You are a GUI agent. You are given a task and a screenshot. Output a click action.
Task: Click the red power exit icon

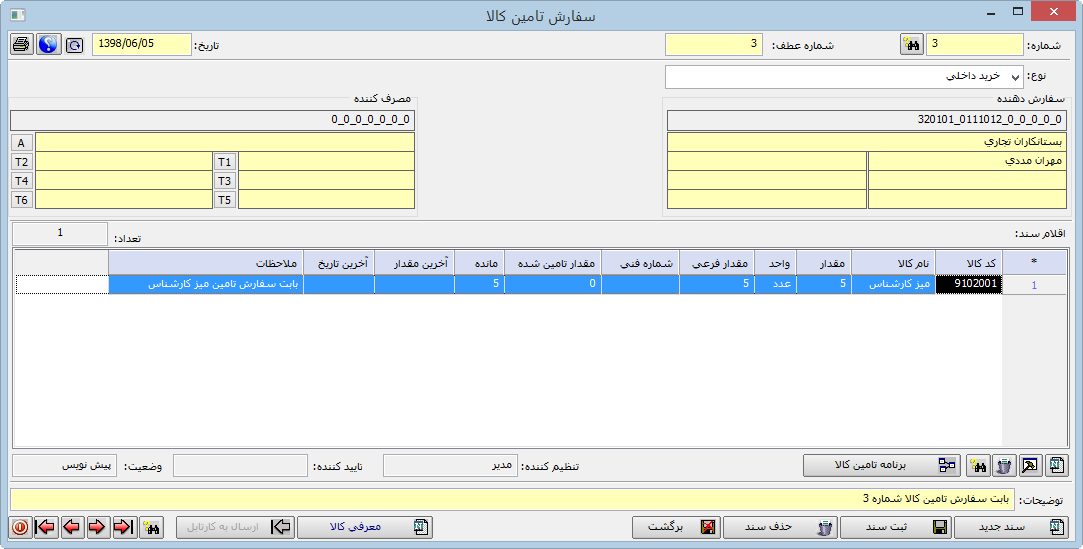click(20, 527)
